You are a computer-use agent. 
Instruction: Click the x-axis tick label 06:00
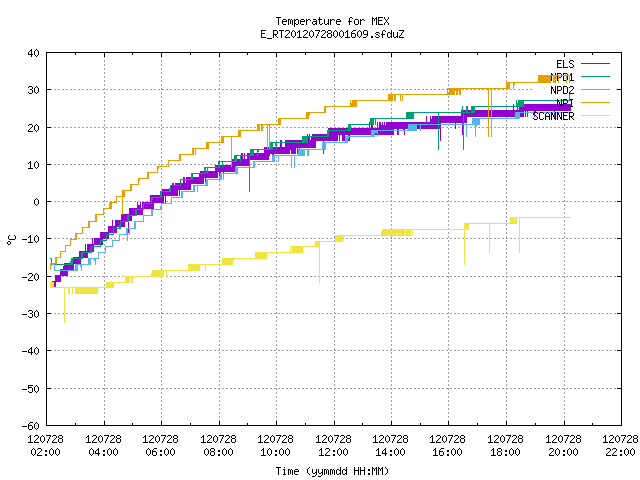pyautogui.click(x=161, y=452)
